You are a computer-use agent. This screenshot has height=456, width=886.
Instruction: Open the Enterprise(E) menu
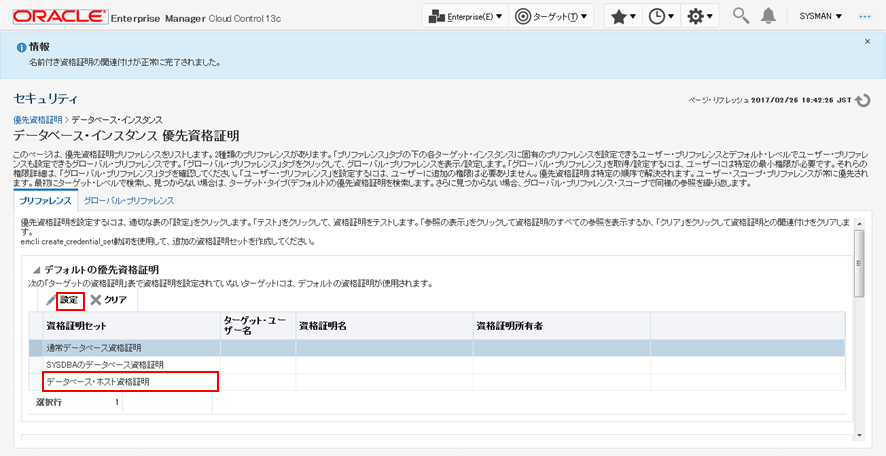[466, 17]
